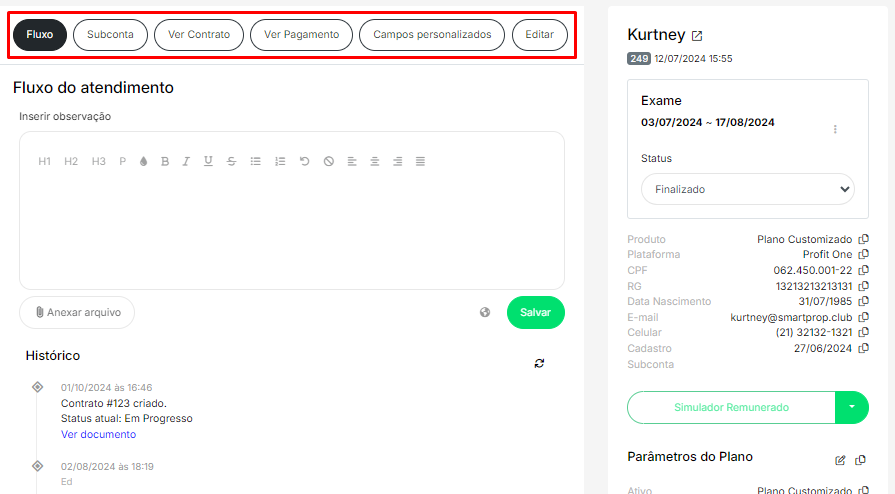Follow the Ver documento link
The width and height of the screenshot is (895, 494).
(x=98, y=434)
